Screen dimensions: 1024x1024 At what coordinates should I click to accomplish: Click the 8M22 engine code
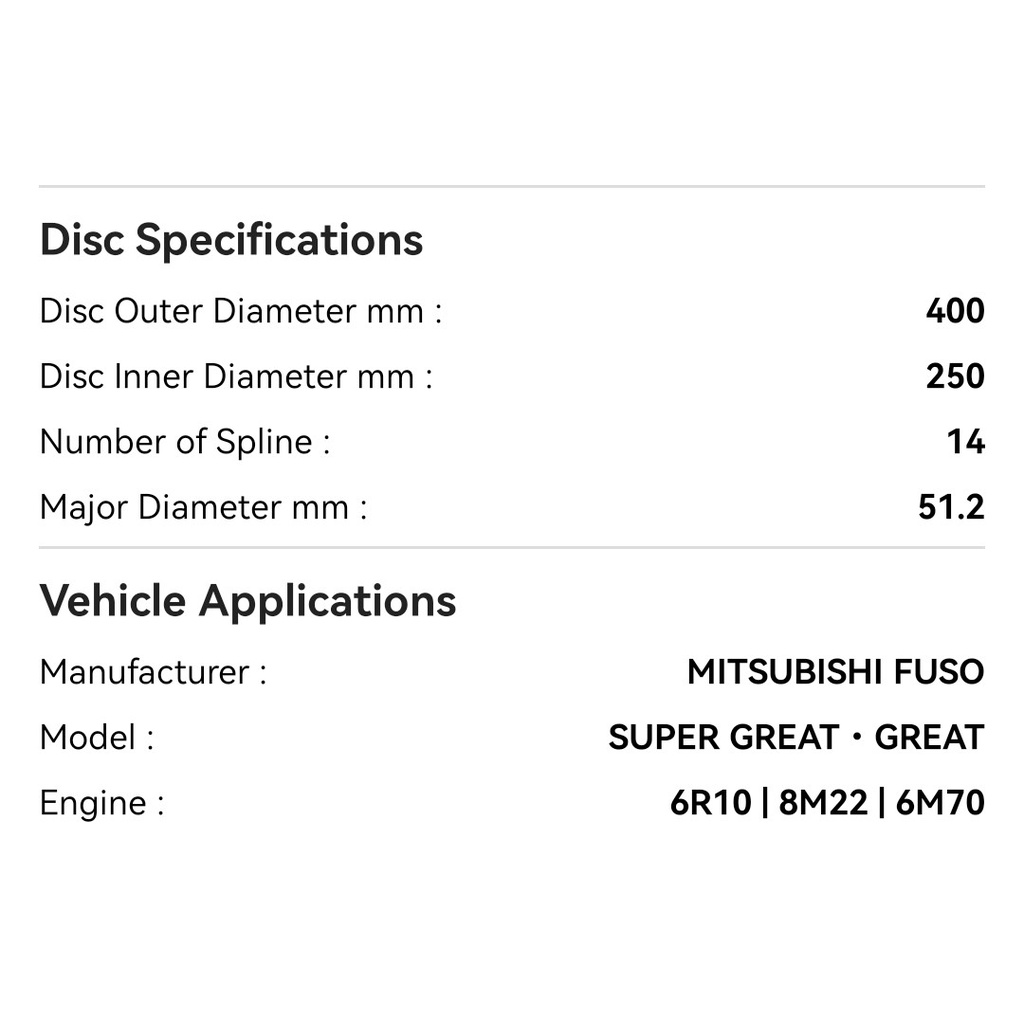[823, 803]
